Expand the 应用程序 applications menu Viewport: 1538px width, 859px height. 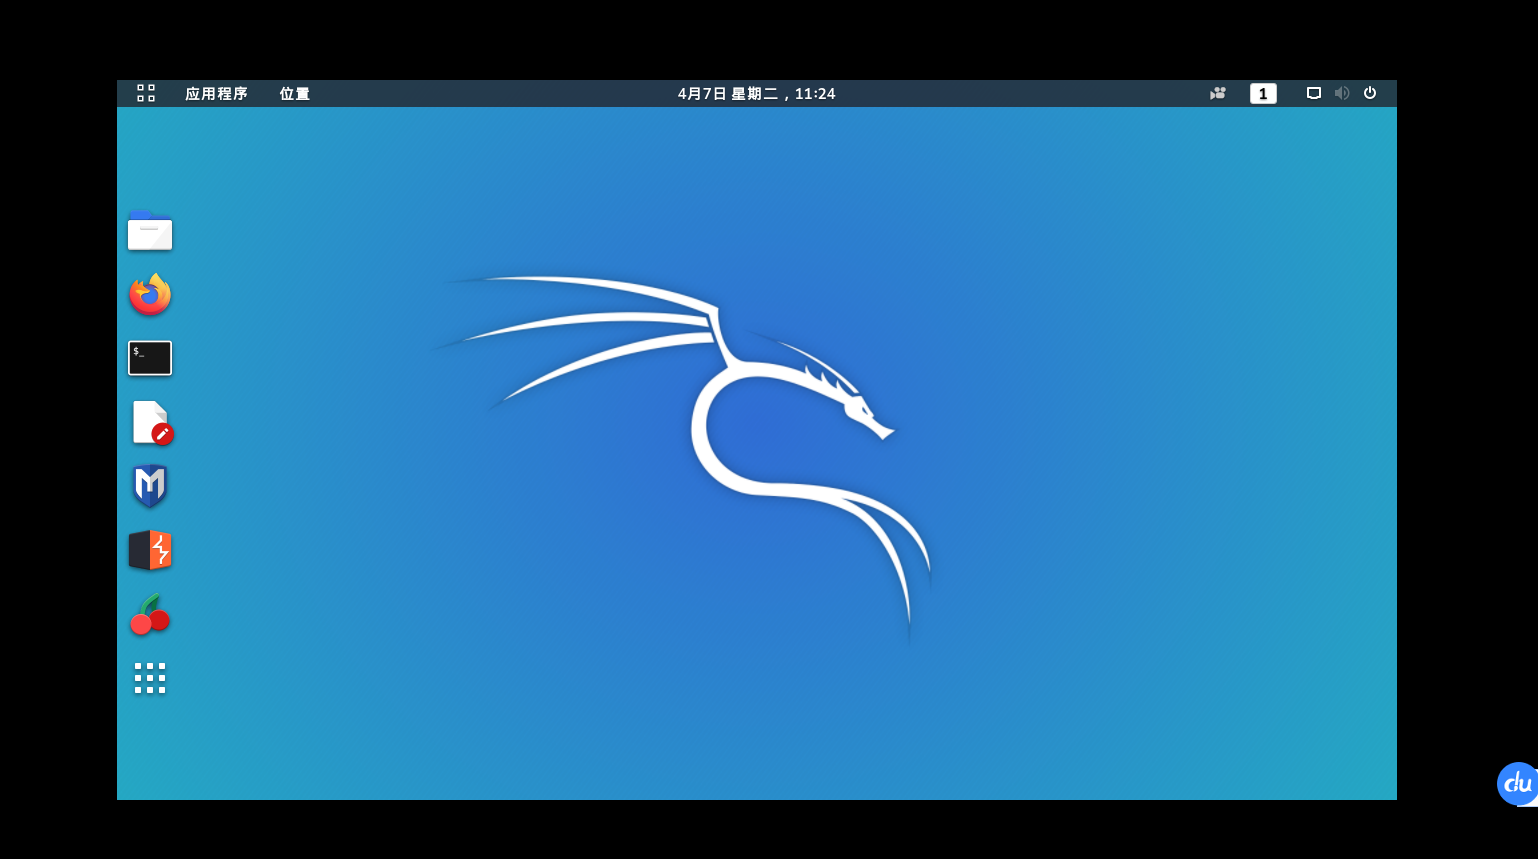pyautogui.click(x=215, y=93)
